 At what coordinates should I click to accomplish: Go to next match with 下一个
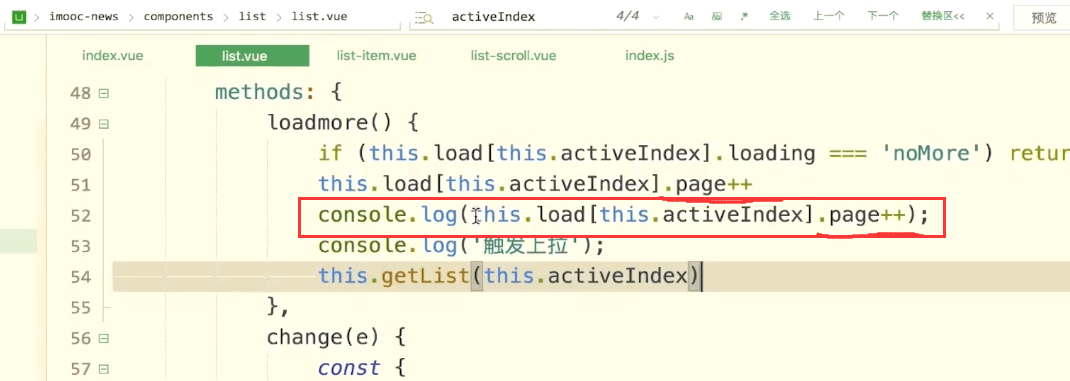883,16
